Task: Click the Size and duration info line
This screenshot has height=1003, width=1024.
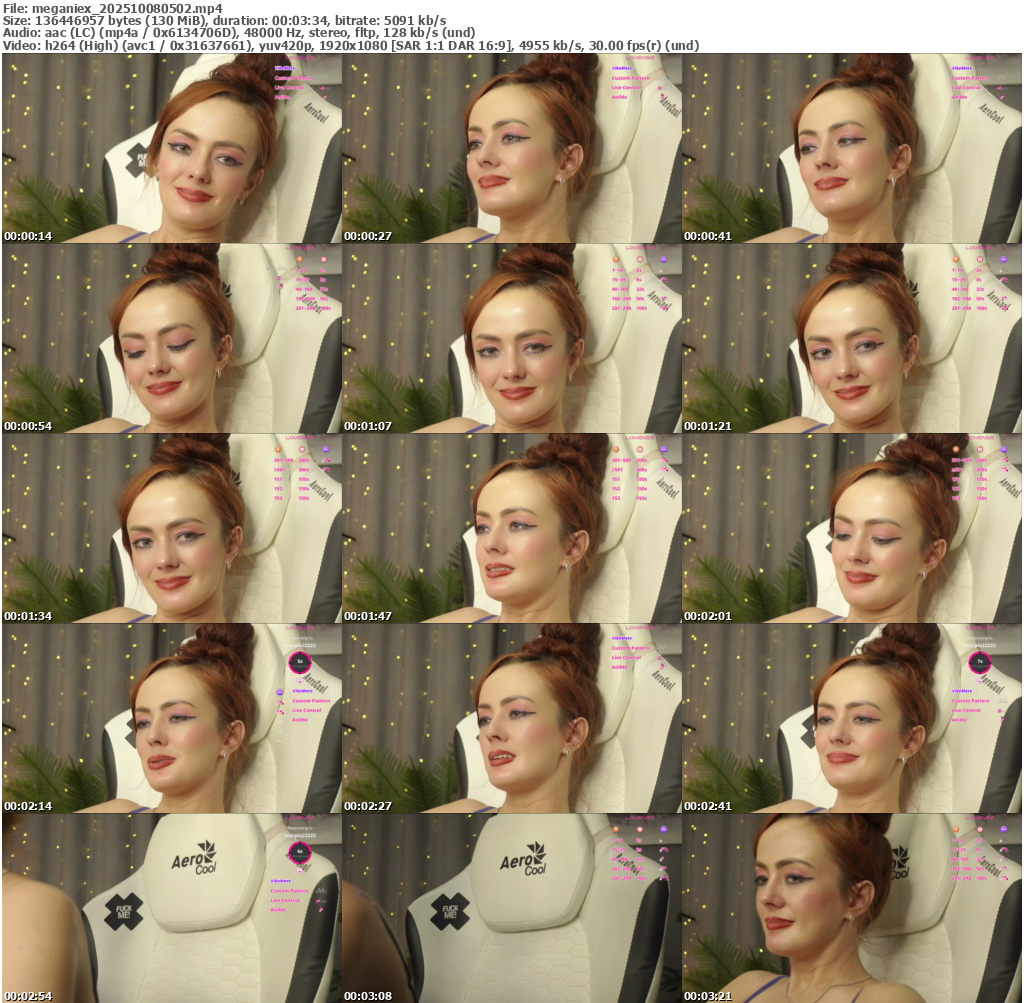Action: click(x=225, y=20)
